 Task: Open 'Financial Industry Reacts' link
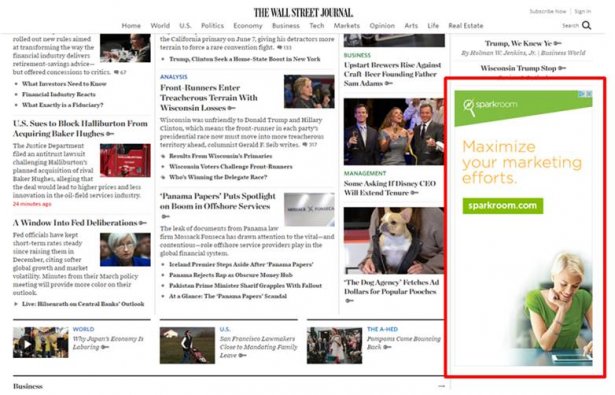tap(58, 94)
